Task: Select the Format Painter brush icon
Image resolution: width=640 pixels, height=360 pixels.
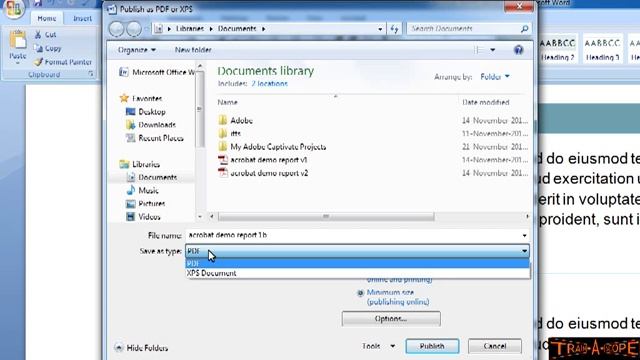Action: [38, 62]
